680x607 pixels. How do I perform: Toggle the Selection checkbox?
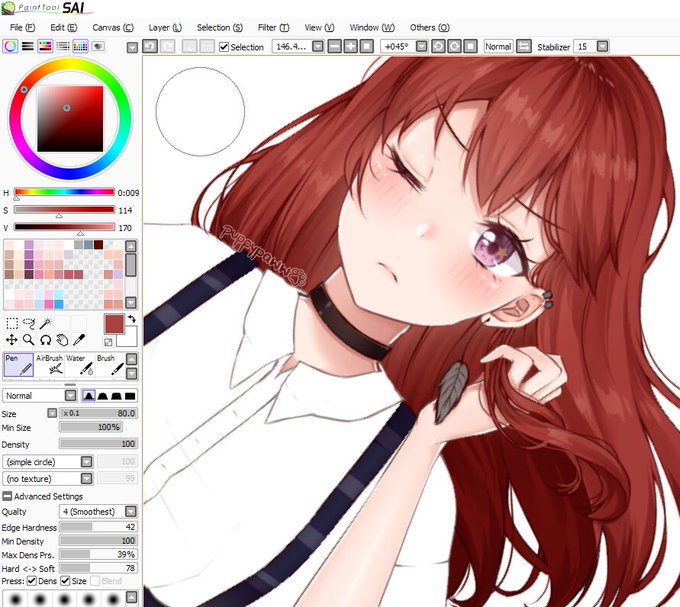224,47
